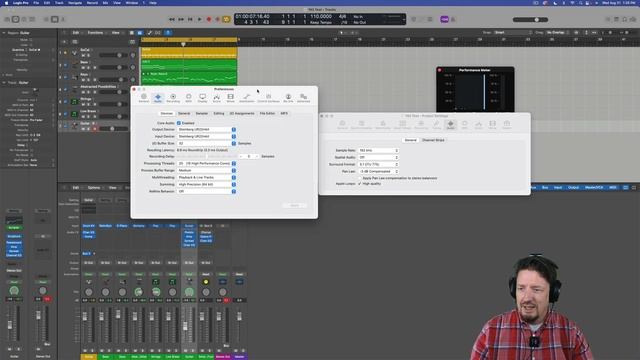
Task: Open I/O Buffer Size dropdown
Action: click(207, 144)
